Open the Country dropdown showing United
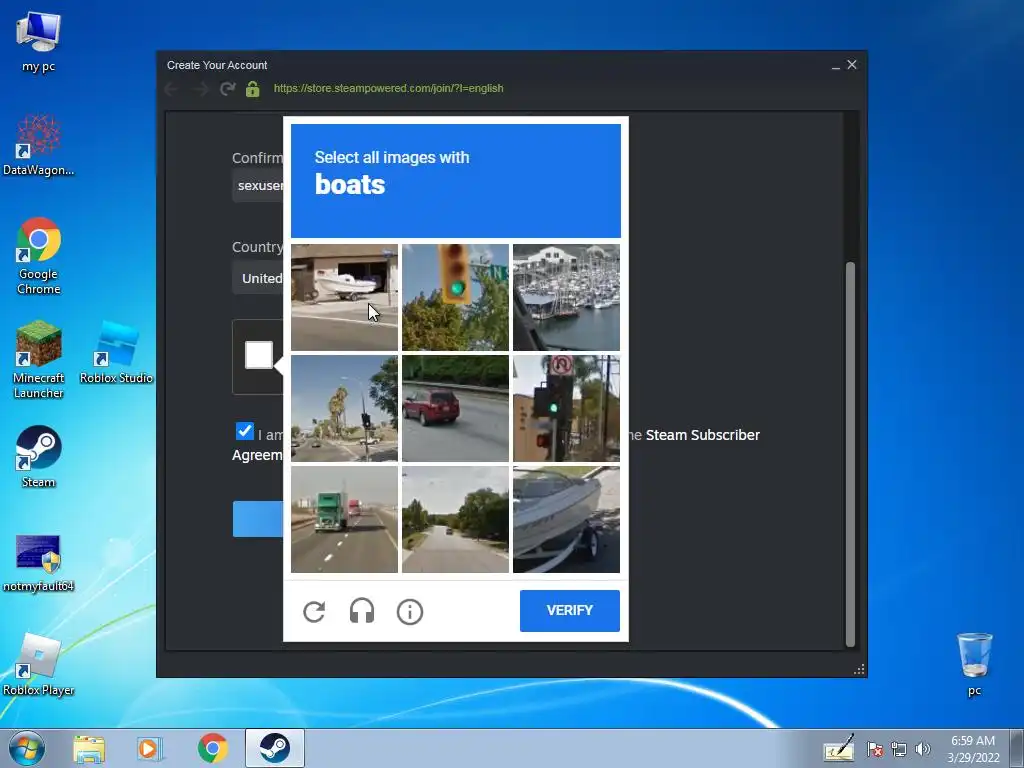Image resolution: width=1024 pixels, height=768 pixels. [x=258, y=278]
